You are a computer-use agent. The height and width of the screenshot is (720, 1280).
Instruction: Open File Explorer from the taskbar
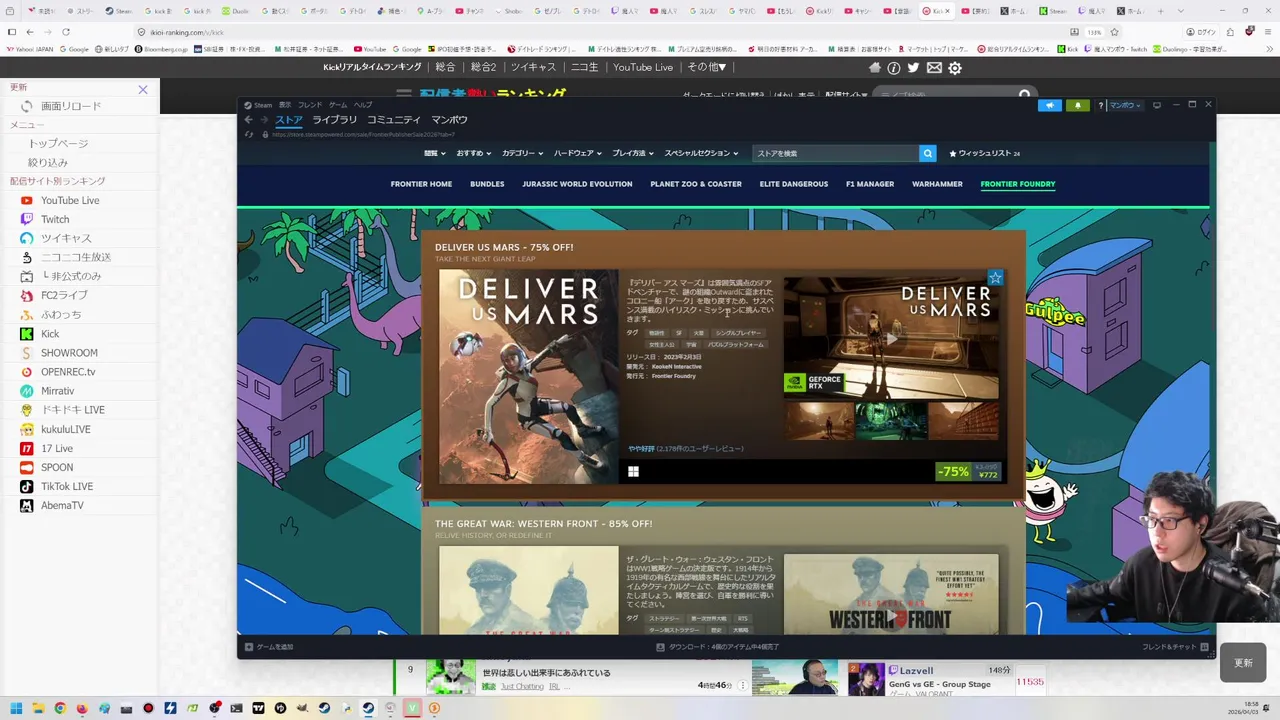coord(38,708)
